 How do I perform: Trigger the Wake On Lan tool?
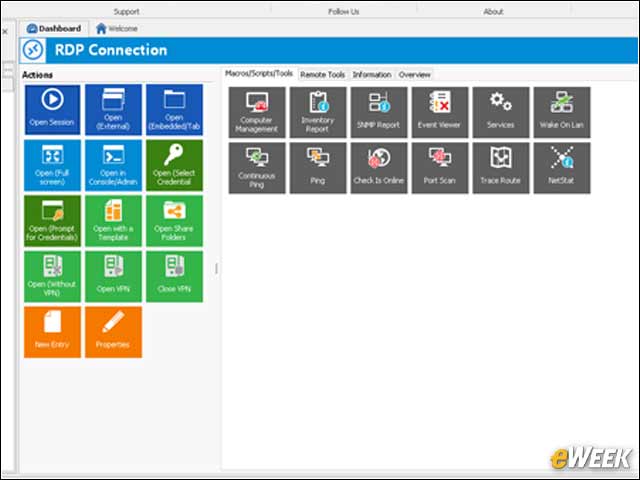(x=562, y=112)
